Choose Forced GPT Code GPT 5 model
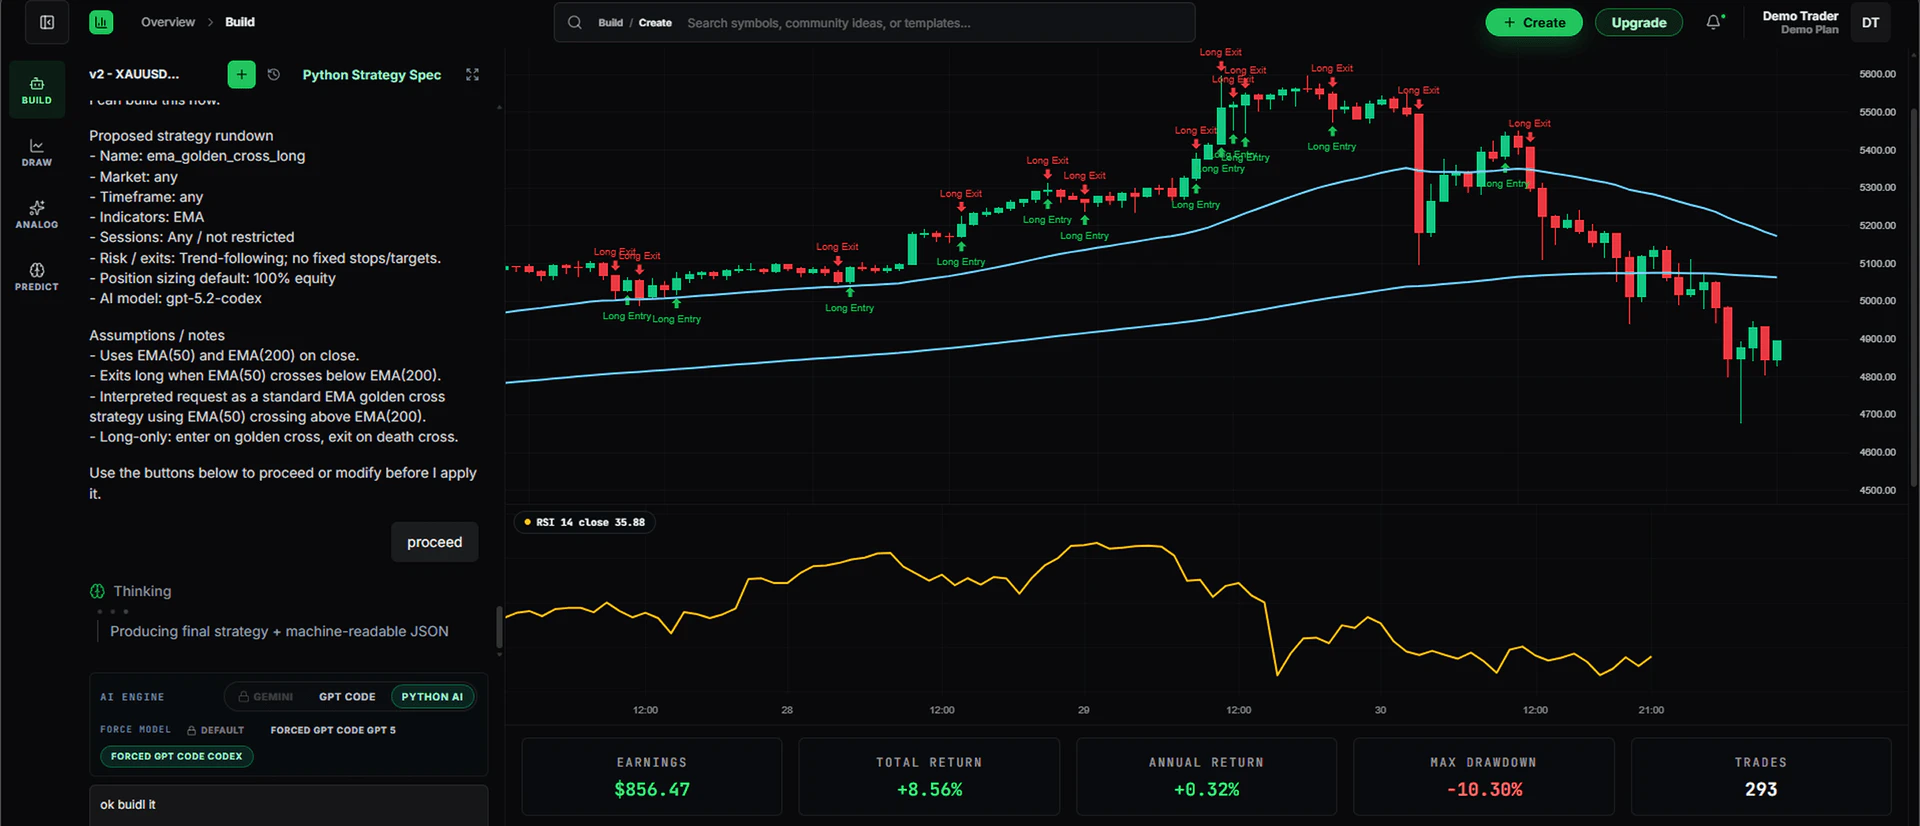 [333, 730]
